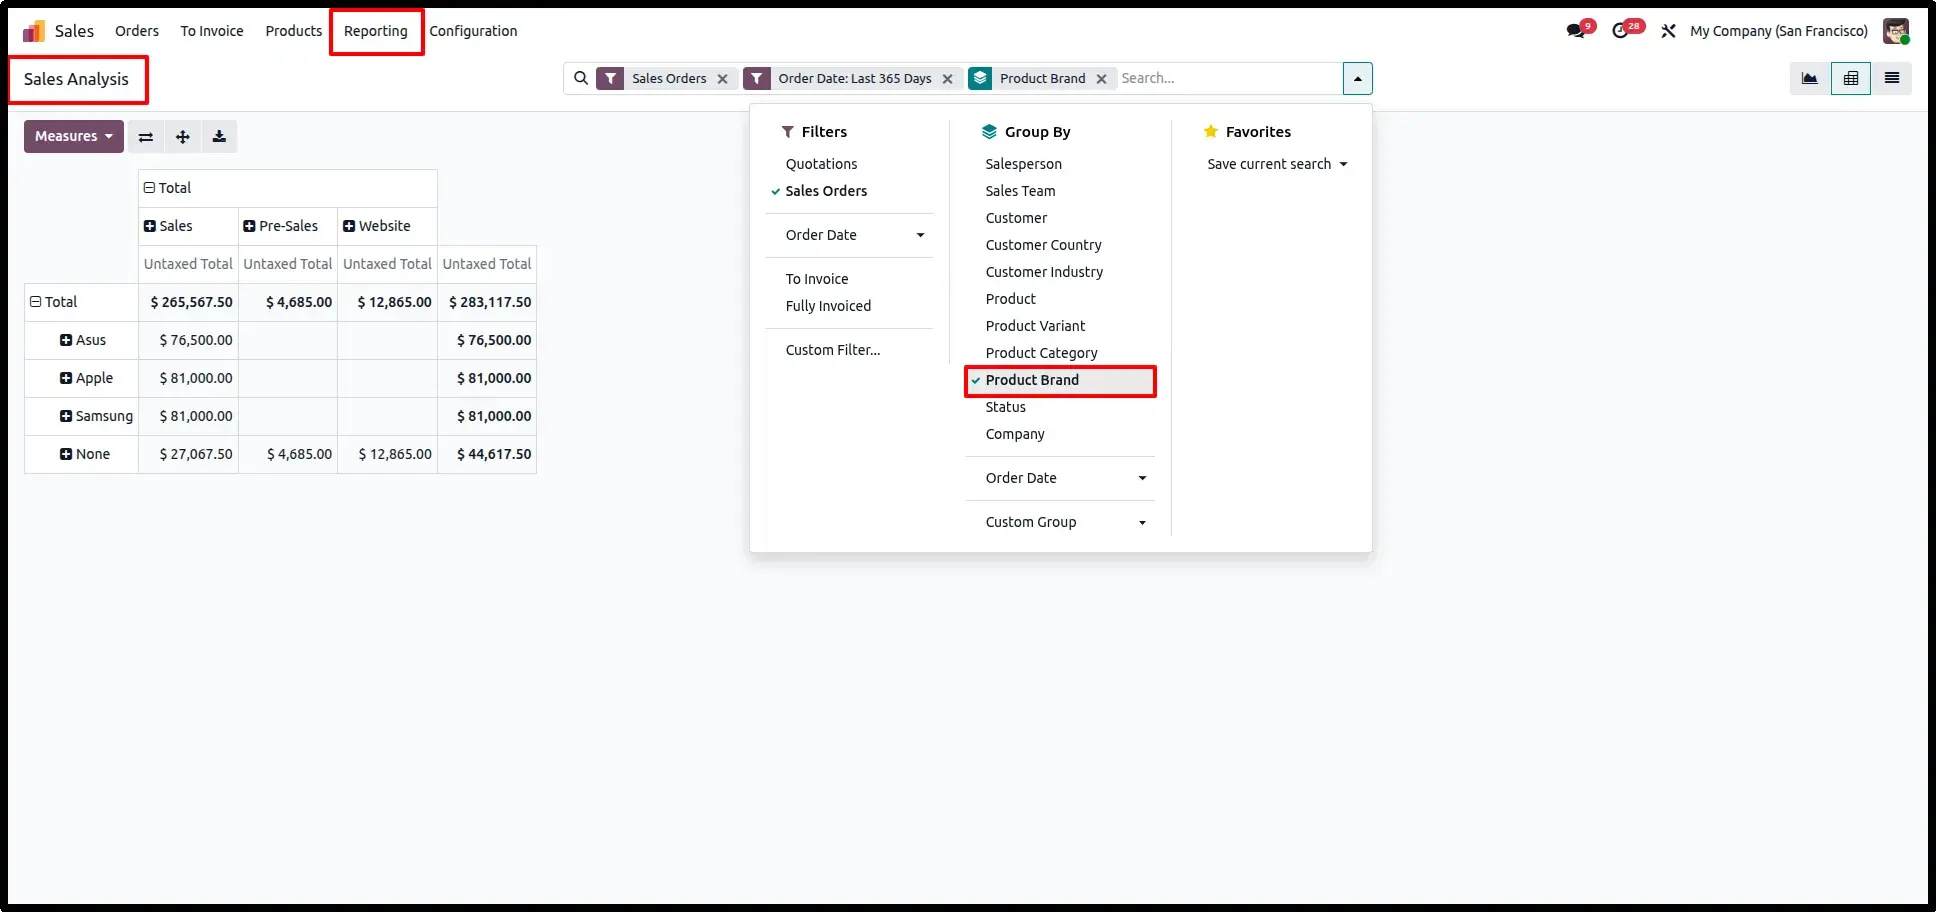Viewport: 1938px width, 912px height.
Task: Download the pivot table as spreadsheet
Action: point(219,137)
